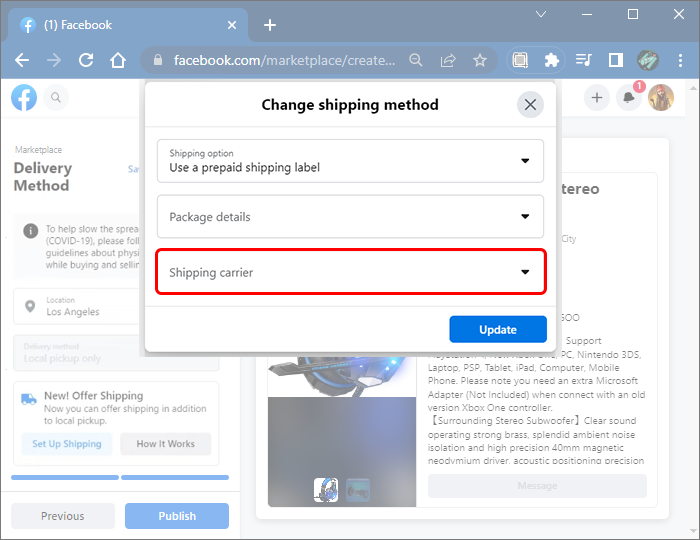Viewport: 700px width, 540px height.
Task: Click the Message button in preview
Action: pyautogui.click(x=537, y=486)
